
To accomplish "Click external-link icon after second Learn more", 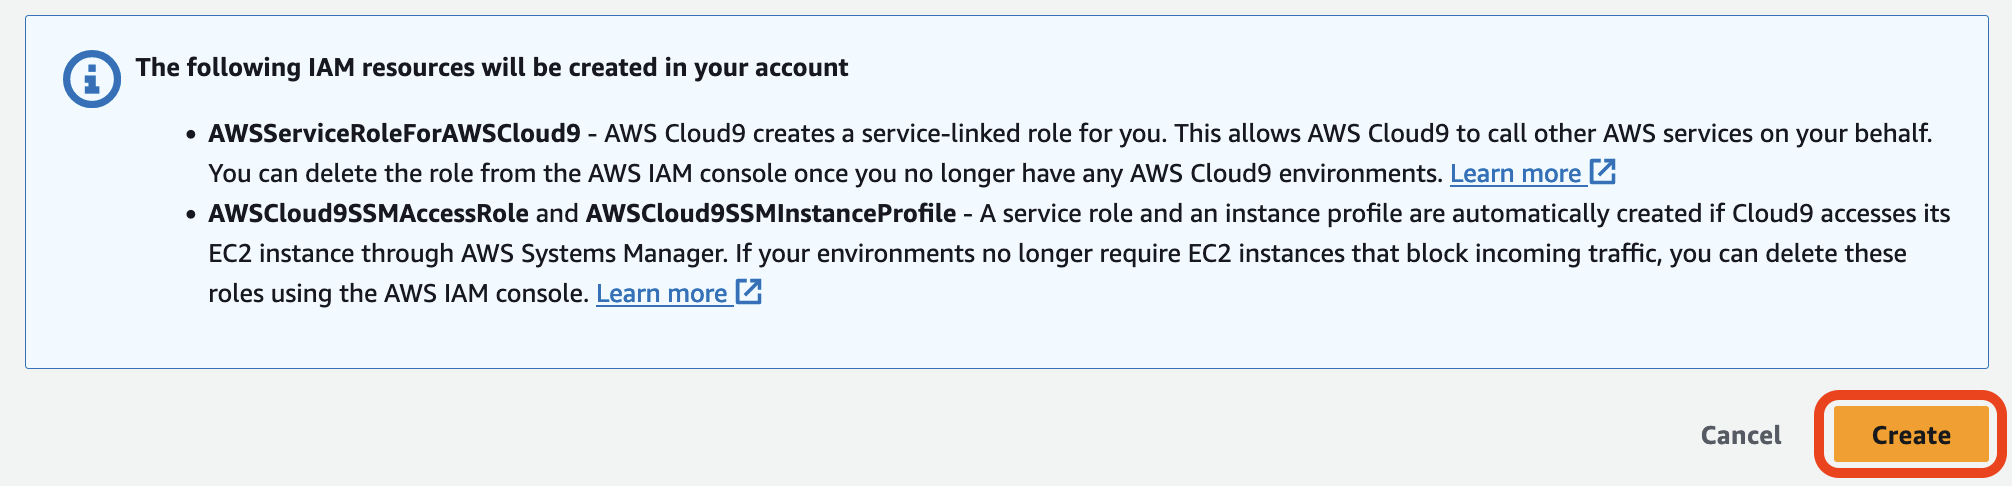I will tap(749, 292).
